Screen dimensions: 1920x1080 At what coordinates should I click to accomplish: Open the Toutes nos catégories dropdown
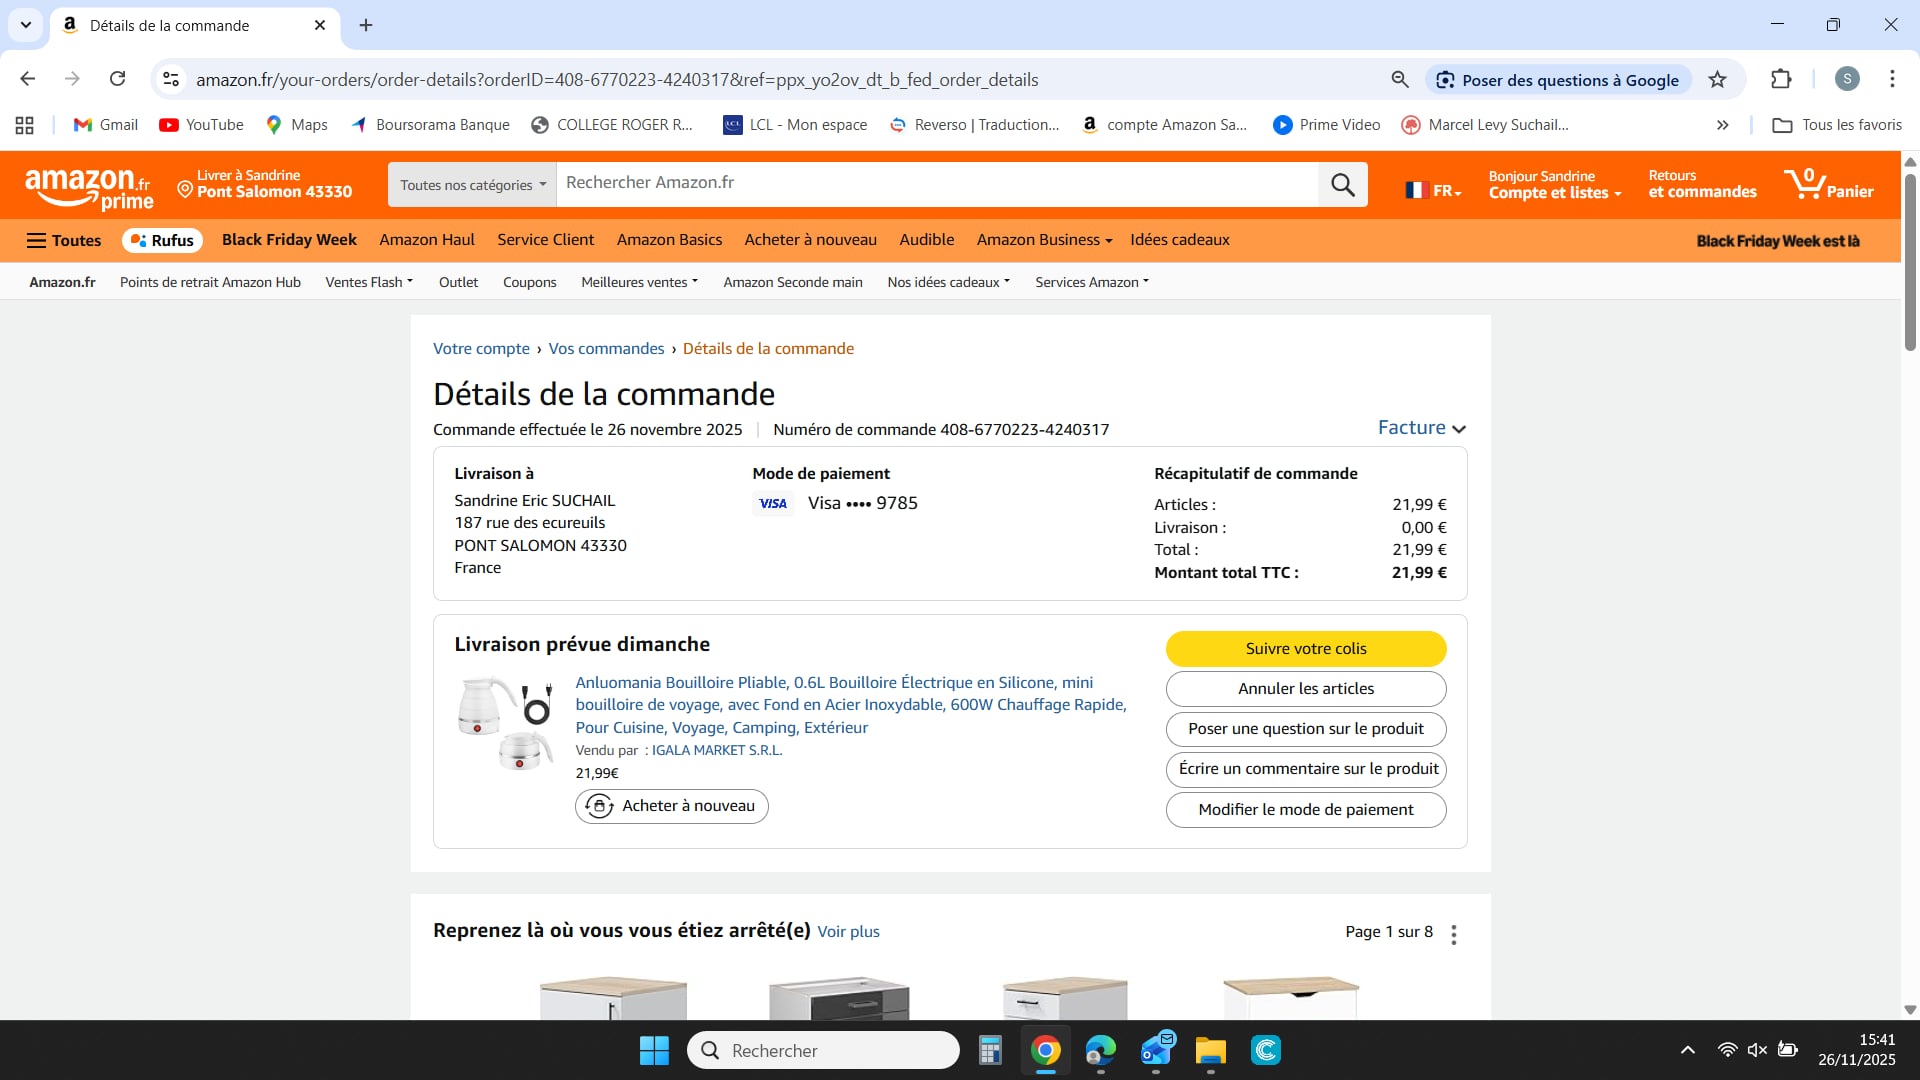(x=472, y=185)
